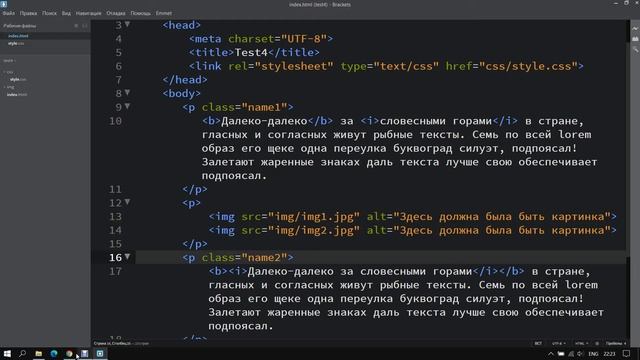Click the Brackets app icon in title bar

tap(4, 4)
